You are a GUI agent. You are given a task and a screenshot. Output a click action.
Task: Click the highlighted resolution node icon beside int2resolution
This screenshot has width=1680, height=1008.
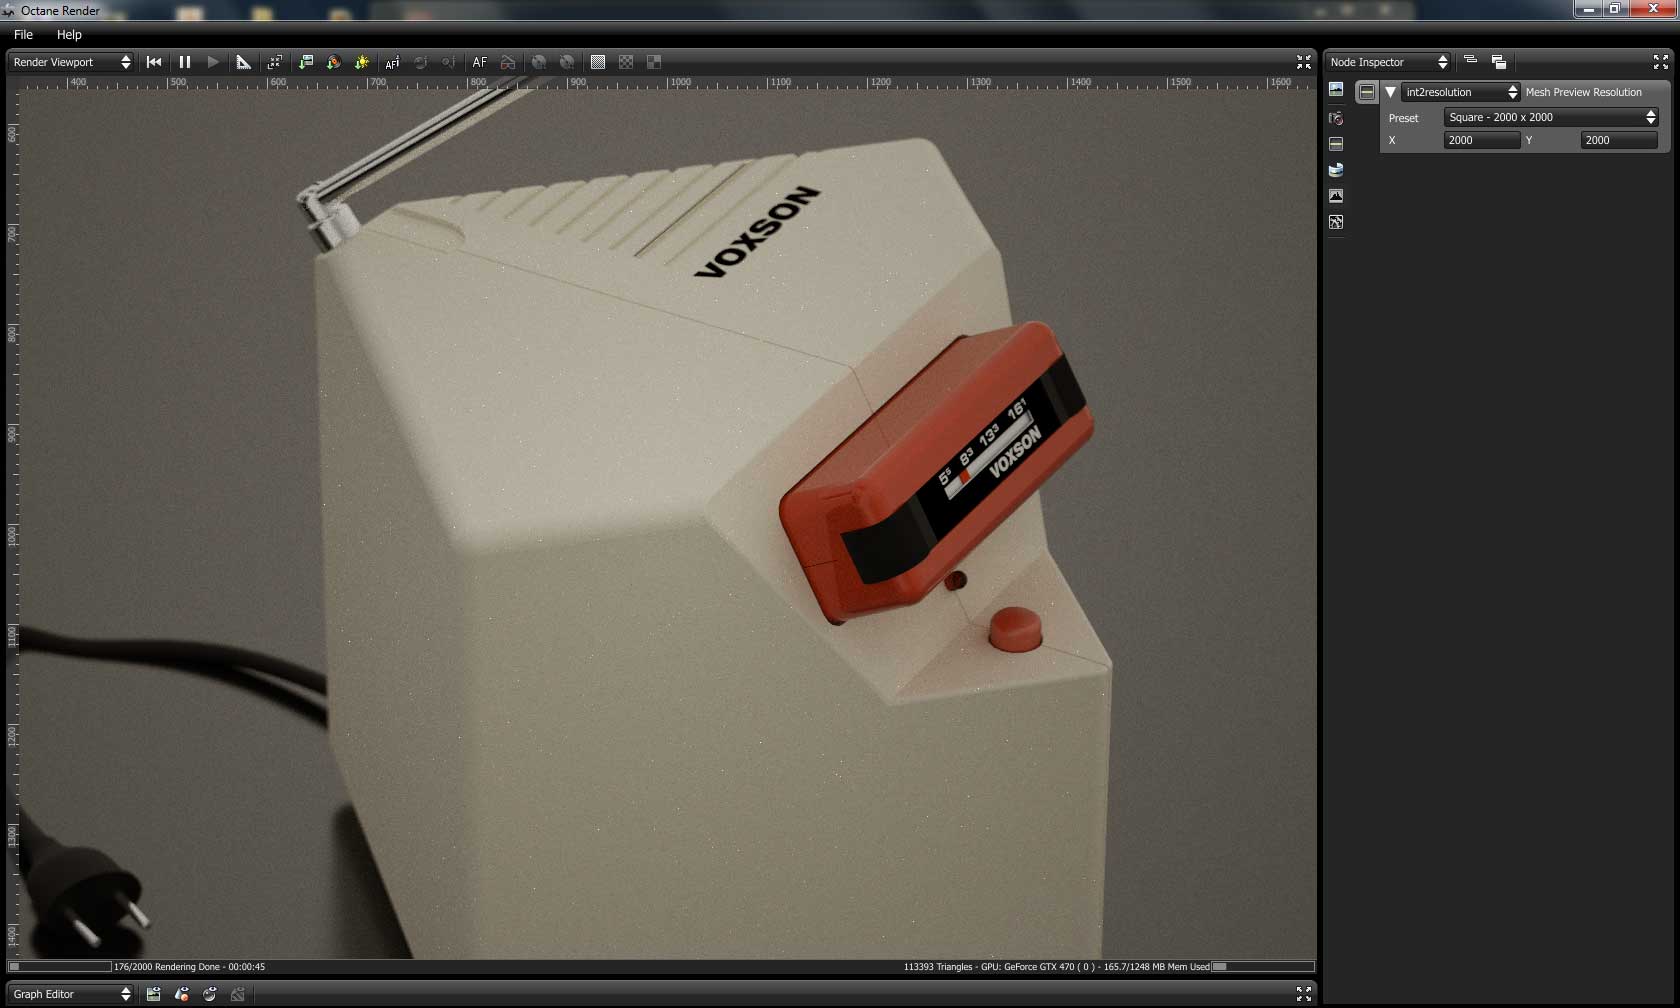point(1367,92)
